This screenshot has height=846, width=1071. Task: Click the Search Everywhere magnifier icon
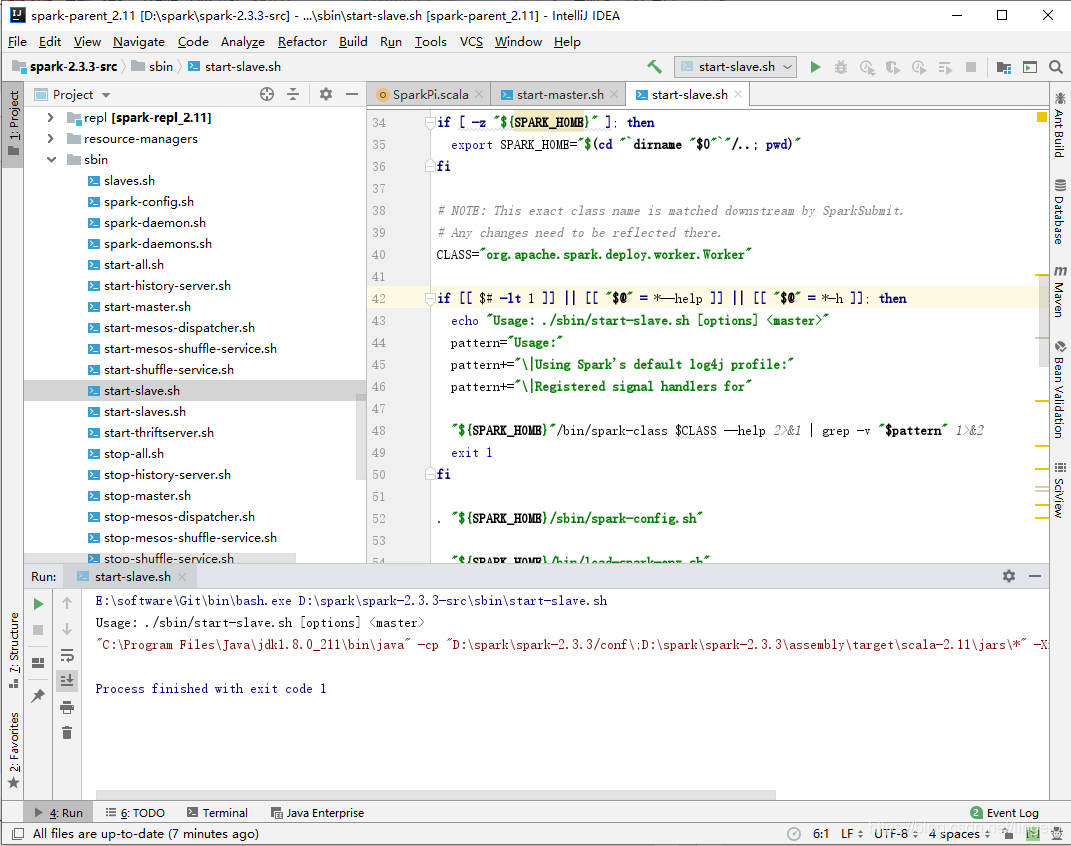tap(1055, 67)
